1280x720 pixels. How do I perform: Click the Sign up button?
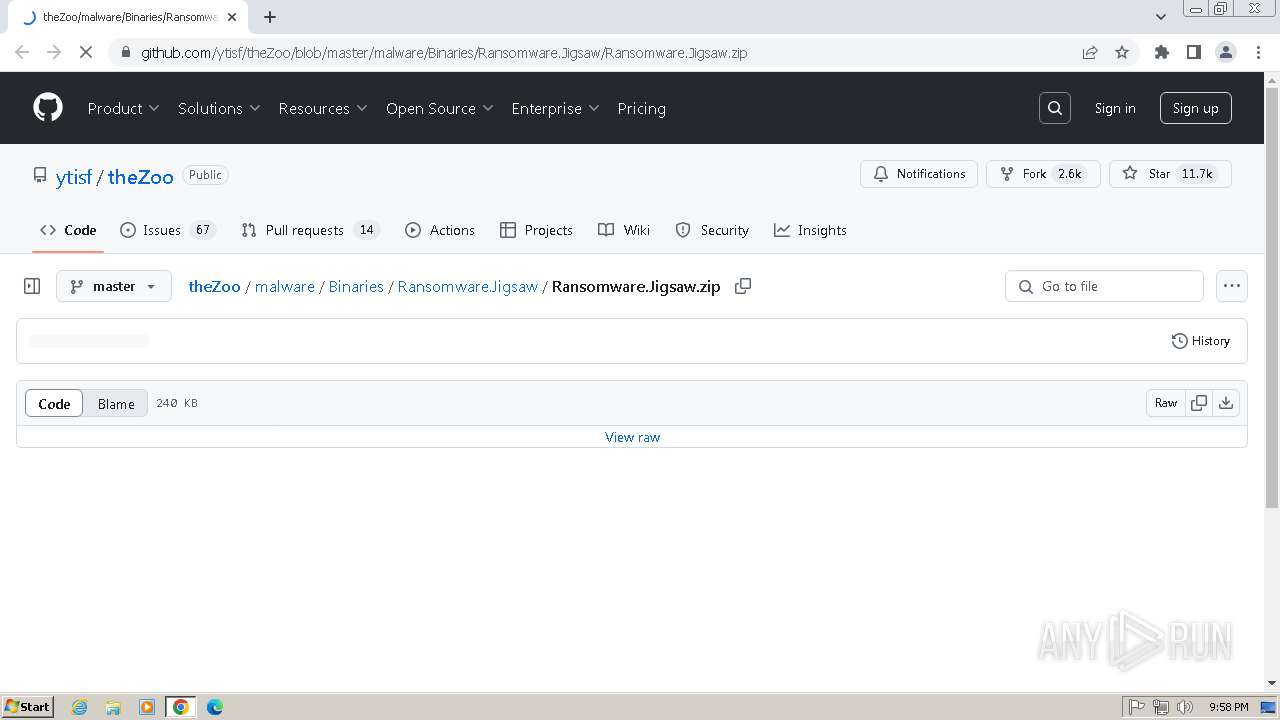[1196, 108]
